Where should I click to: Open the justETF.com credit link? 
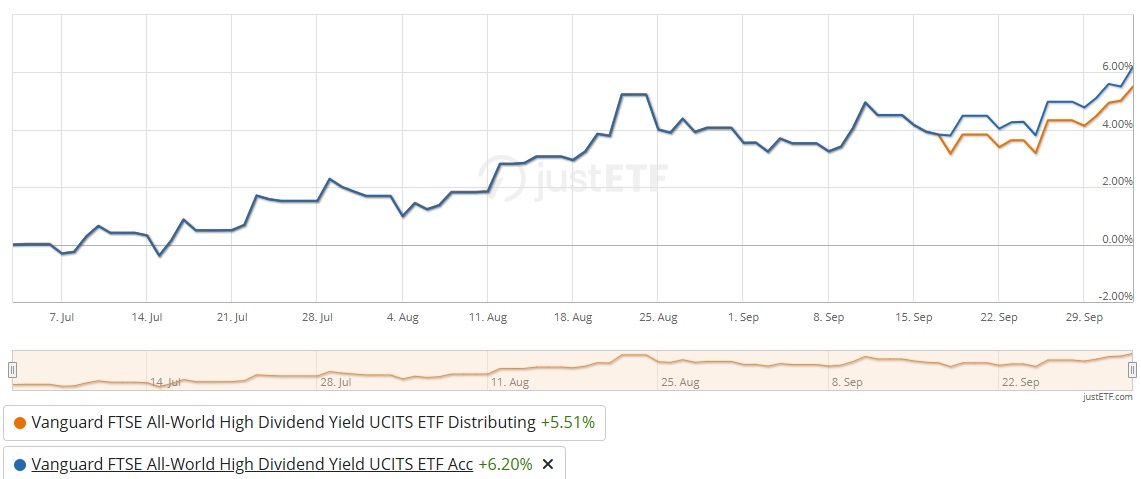1107,397
